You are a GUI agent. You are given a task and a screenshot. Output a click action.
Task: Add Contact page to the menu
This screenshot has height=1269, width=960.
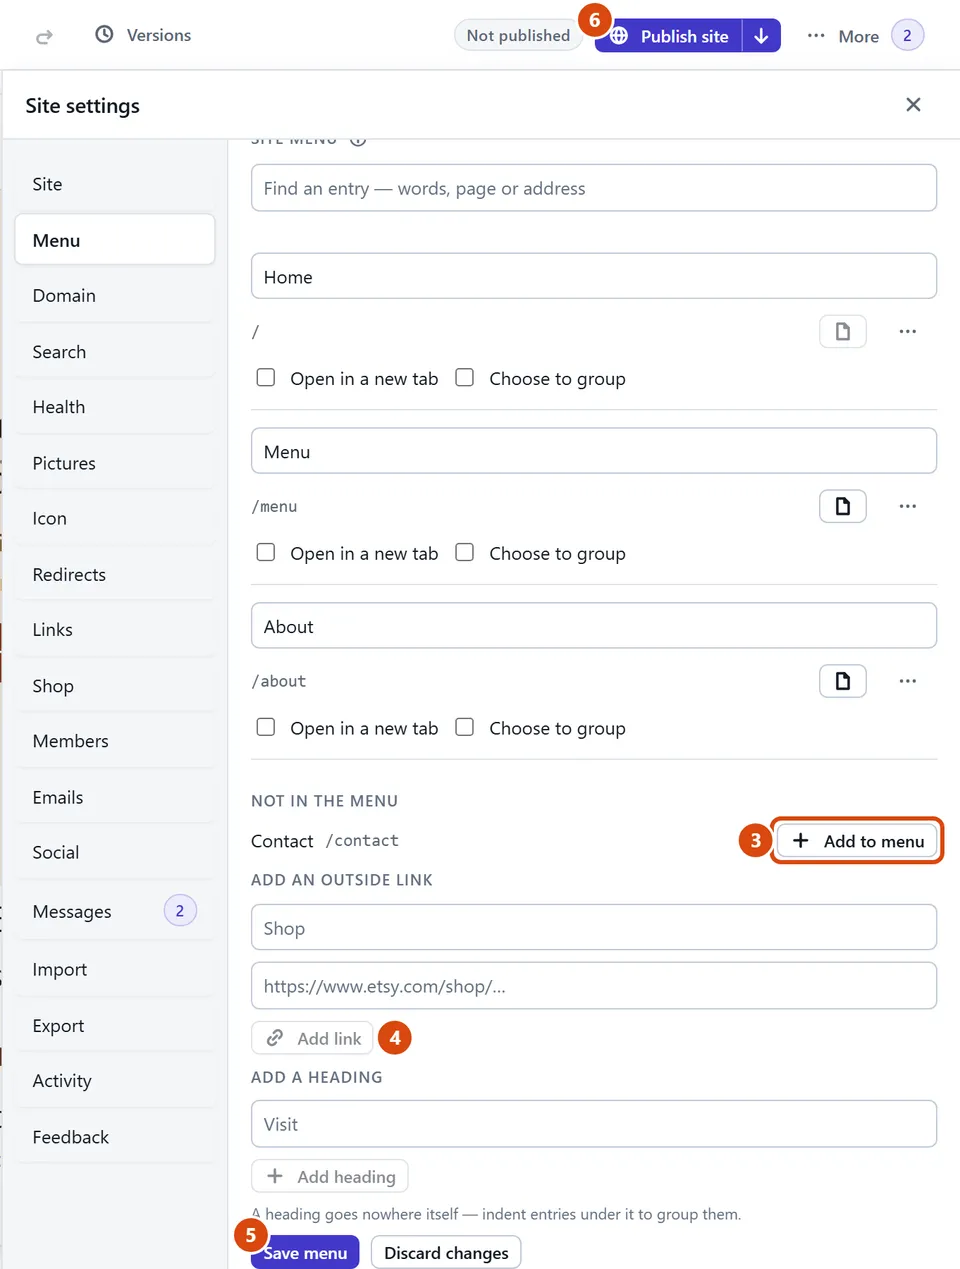(858, 841)
